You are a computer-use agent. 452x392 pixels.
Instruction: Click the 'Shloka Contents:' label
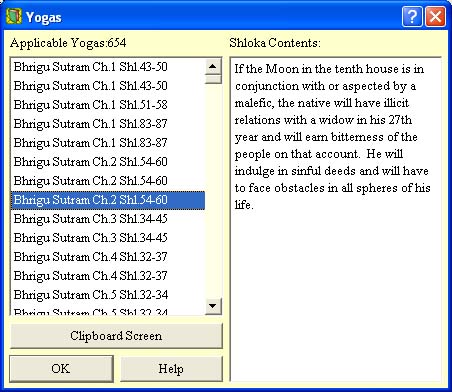pyautogui.click(x=275, y=43)
